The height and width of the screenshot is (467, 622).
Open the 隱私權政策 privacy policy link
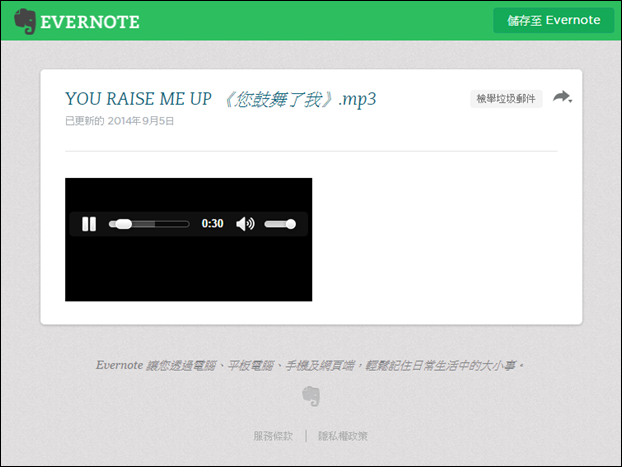click(x=343, y=436)
